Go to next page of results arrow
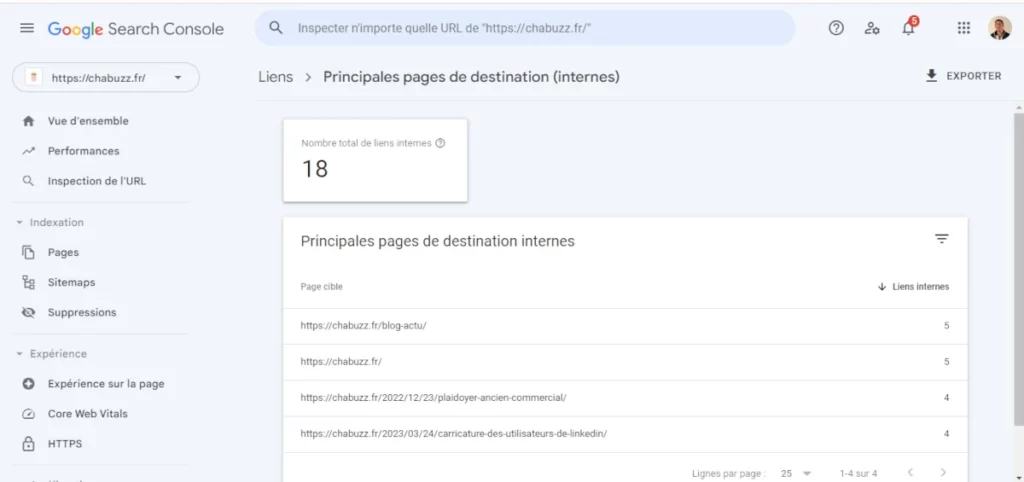Image resolution: width=1024 pixels, height=482 pixels. point(943,472)
